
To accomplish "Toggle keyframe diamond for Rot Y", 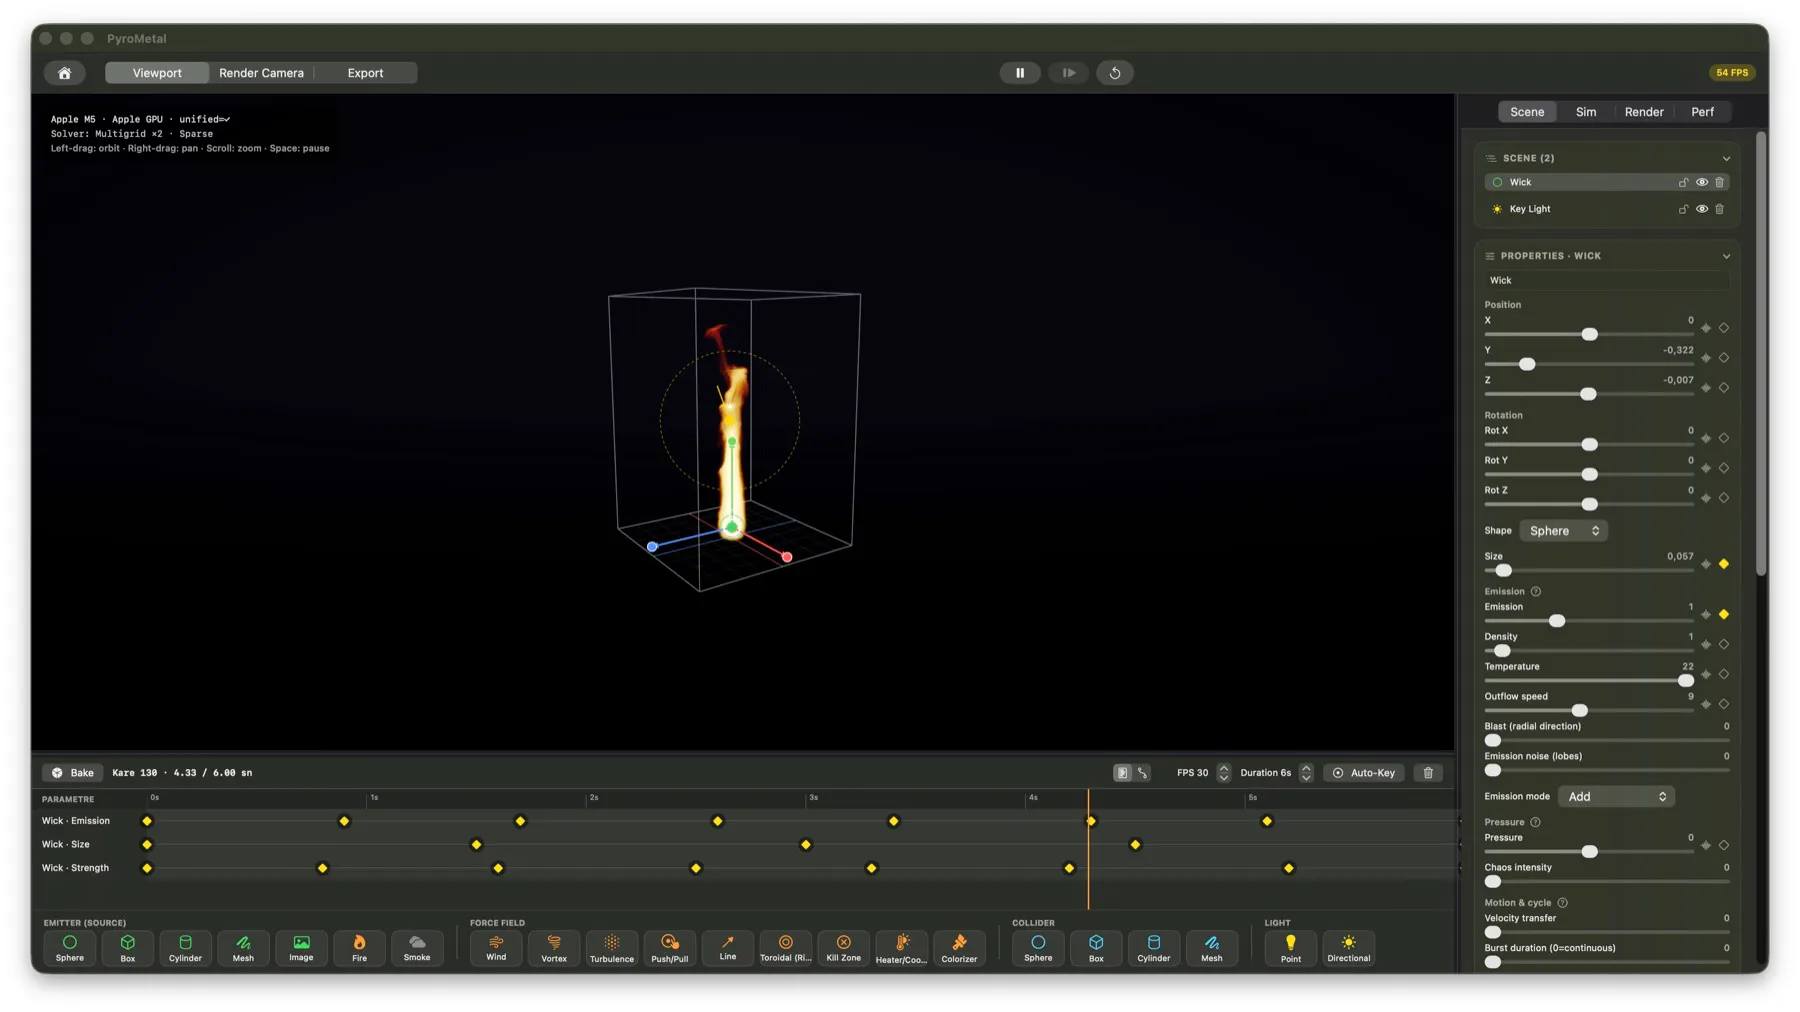I will (x=1724, y=468).
